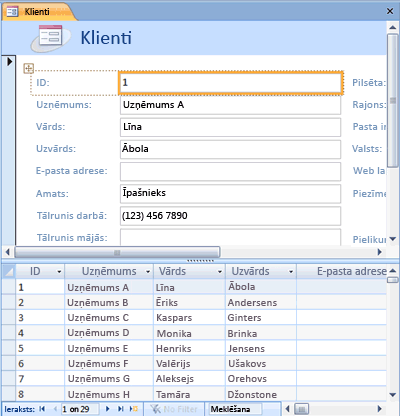The width and height of the screenshot is (400, 416).
Task: Open the ID column filter dropdown
Action: [x=59, y=272]
